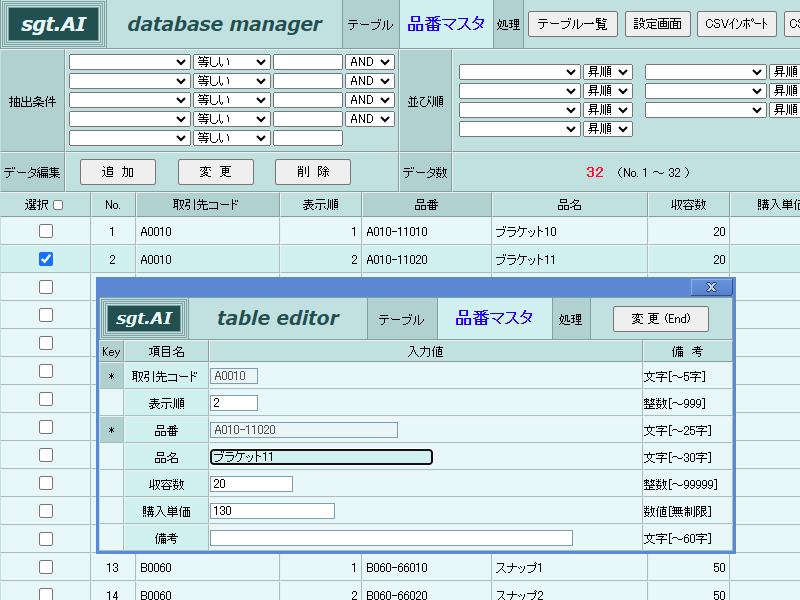The height and width of the screenshot is (600, 800).
Task: Open the first 昇順 order dropdown
Action: pos(608,72)
